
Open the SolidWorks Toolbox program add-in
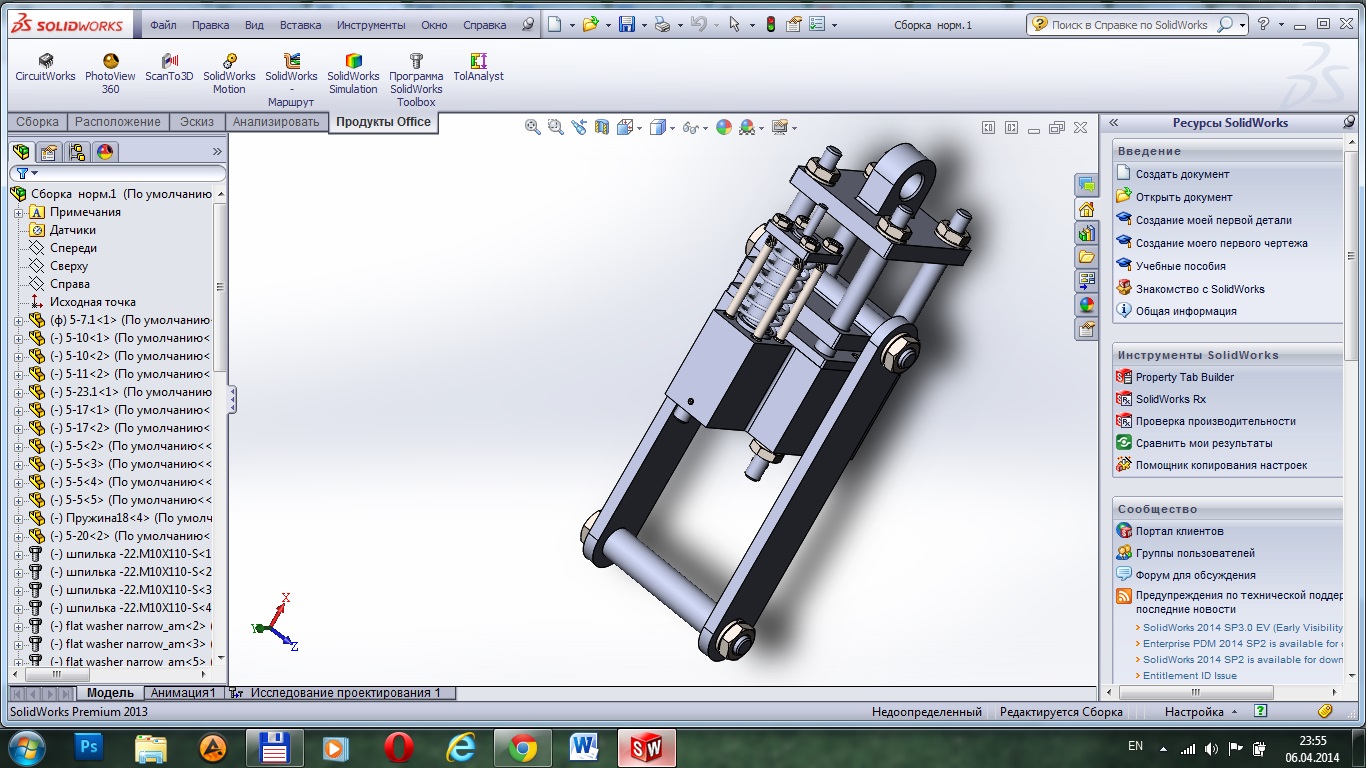click(x=416, y=81)
